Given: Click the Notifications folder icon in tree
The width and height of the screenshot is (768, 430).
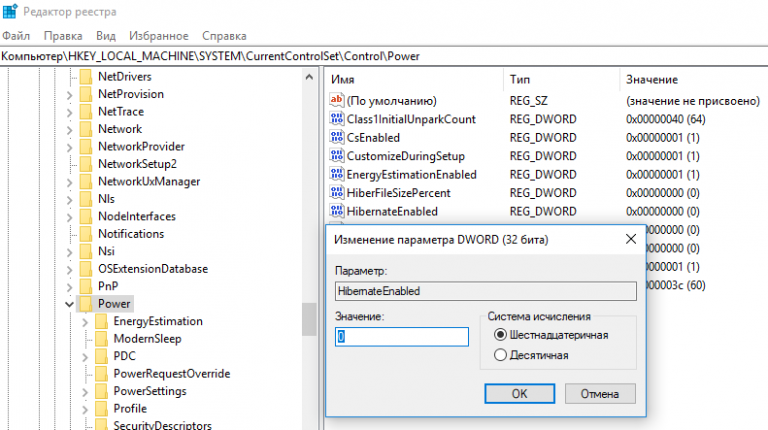Looking at the screenshot, I should [x=85, y=233].
